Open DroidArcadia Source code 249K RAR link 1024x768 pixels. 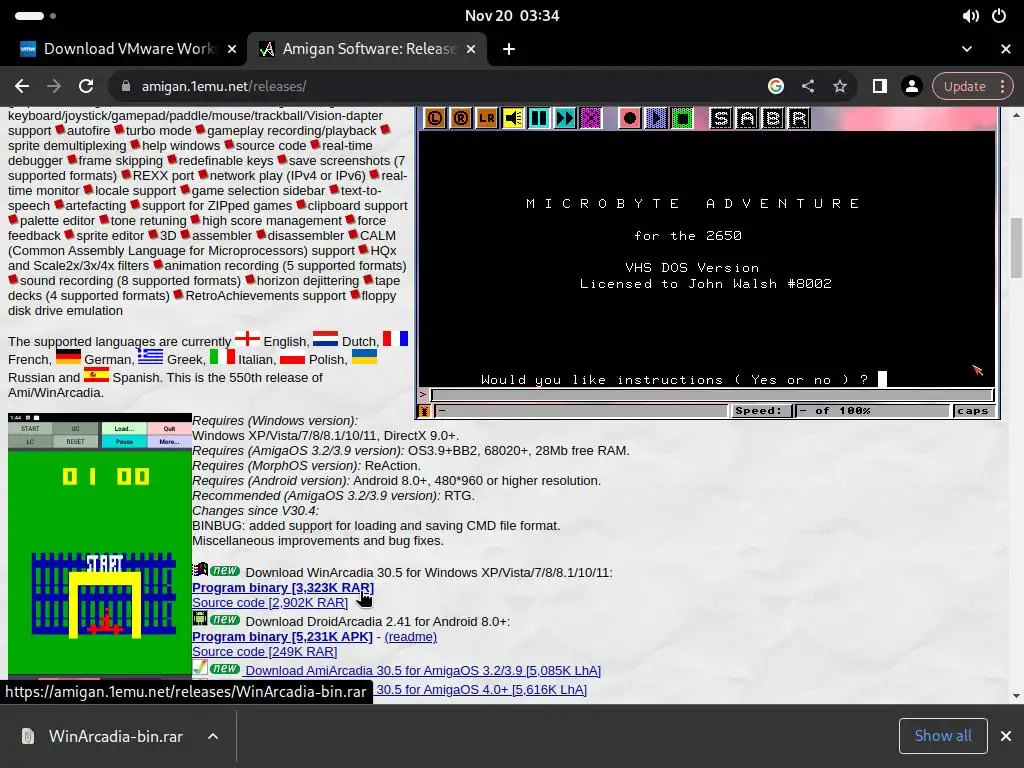click(x=264, y=652)
